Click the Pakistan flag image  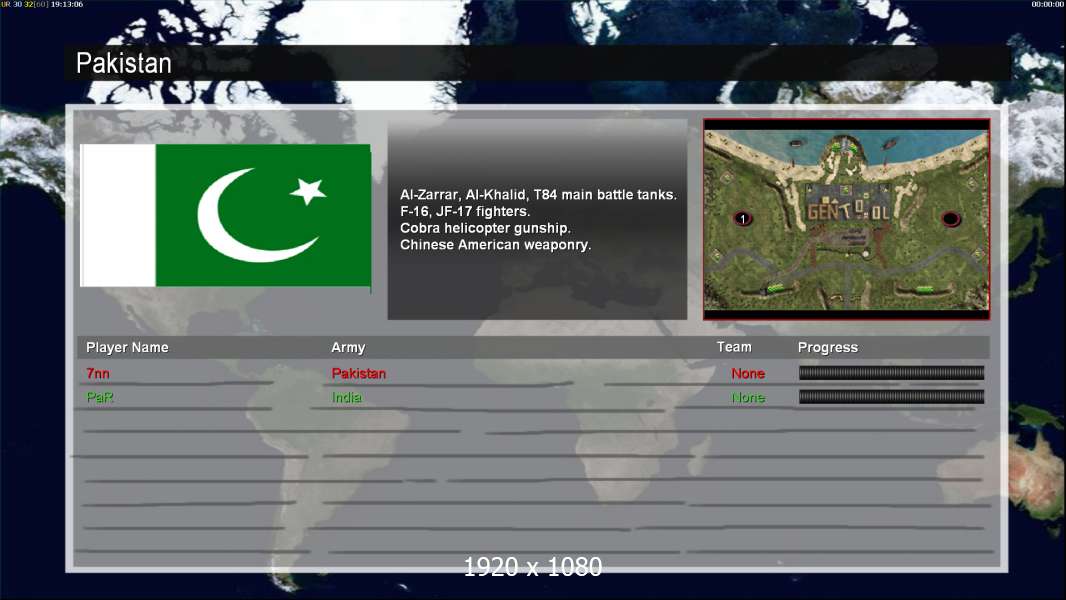(x=226, y=215)
